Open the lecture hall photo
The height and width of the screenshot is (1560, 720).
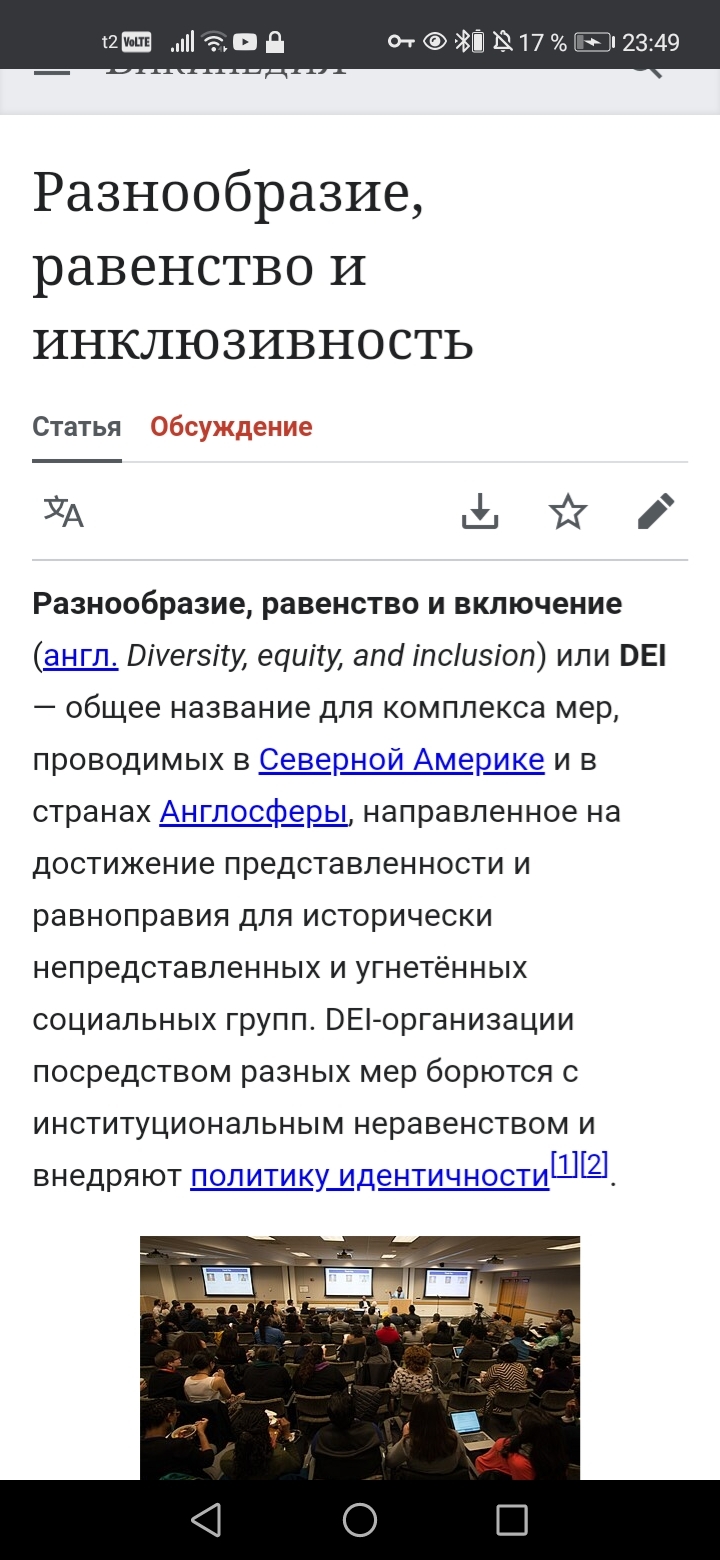point(360,1357)
